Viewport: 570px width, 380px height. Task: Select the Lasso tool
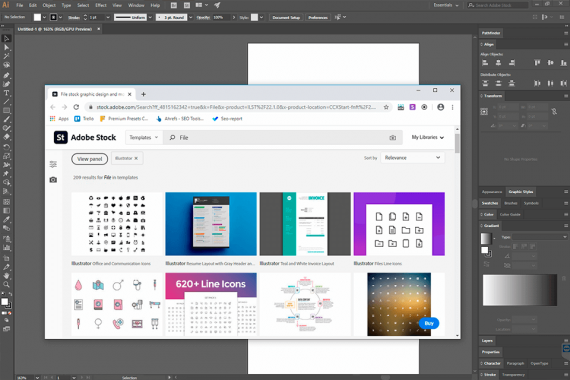click(6, 65)
